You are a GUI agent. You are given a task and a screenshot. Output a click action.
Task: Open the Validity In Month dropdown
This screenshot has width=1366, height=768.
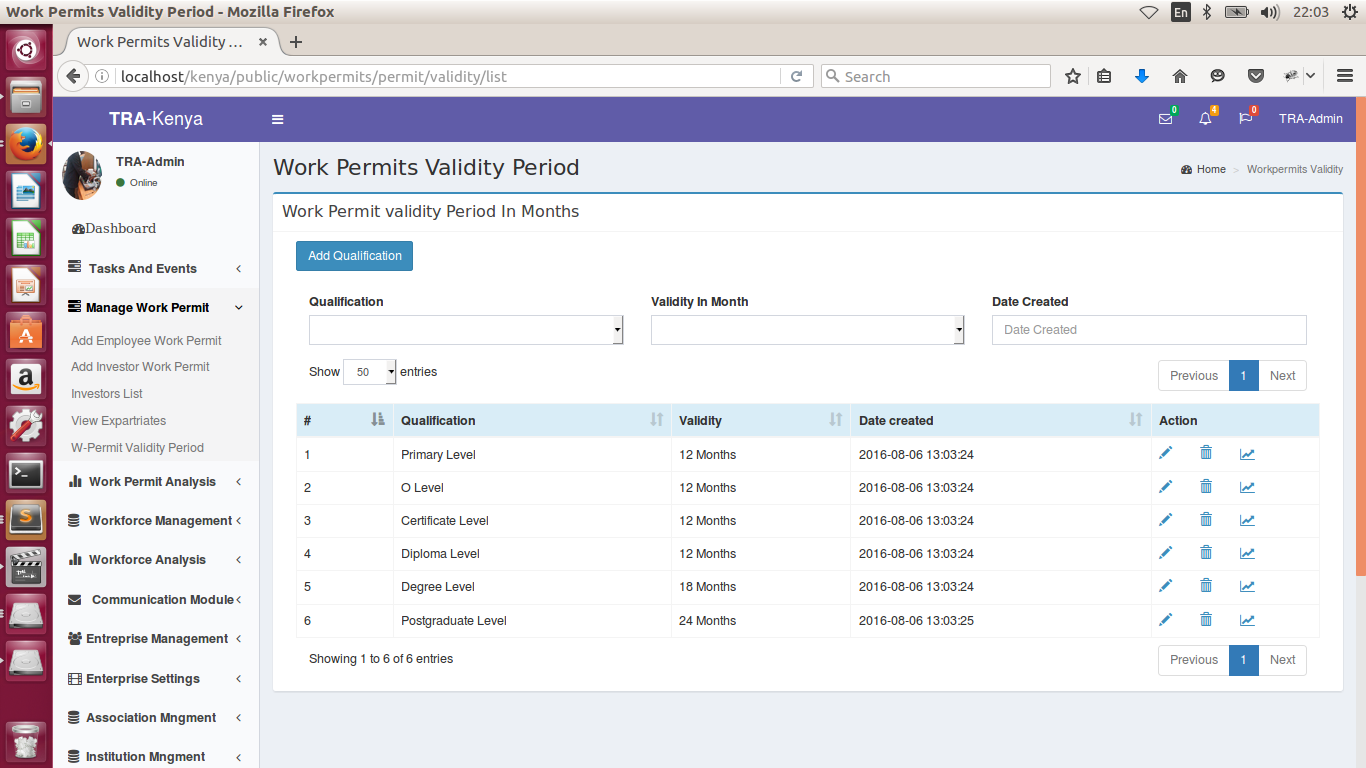pyautogui.click(x=807, y=330)
